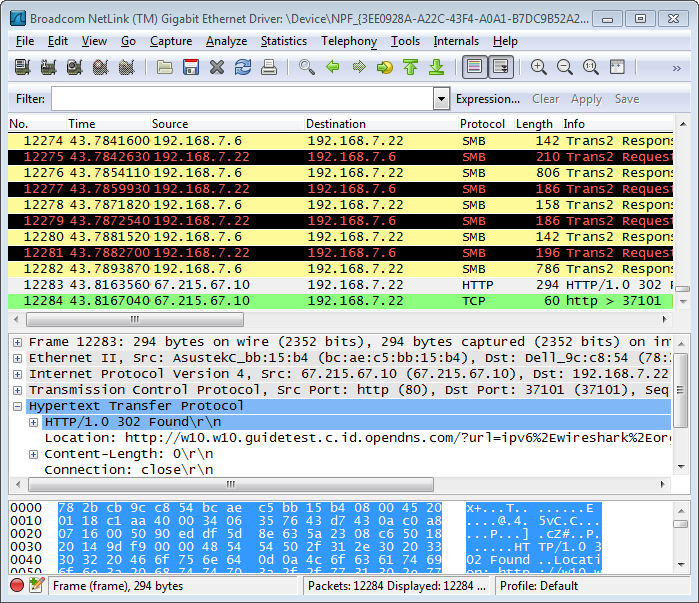The height and width of the screenshot is (603, 699).
Task: Open the capture interfaces list icon
Action: pos(22,67)
